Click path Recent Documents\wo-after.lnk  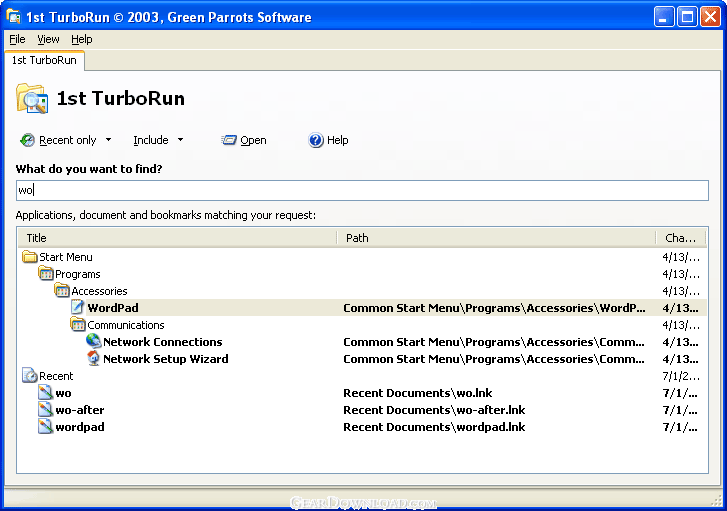(x=434, y=410)
